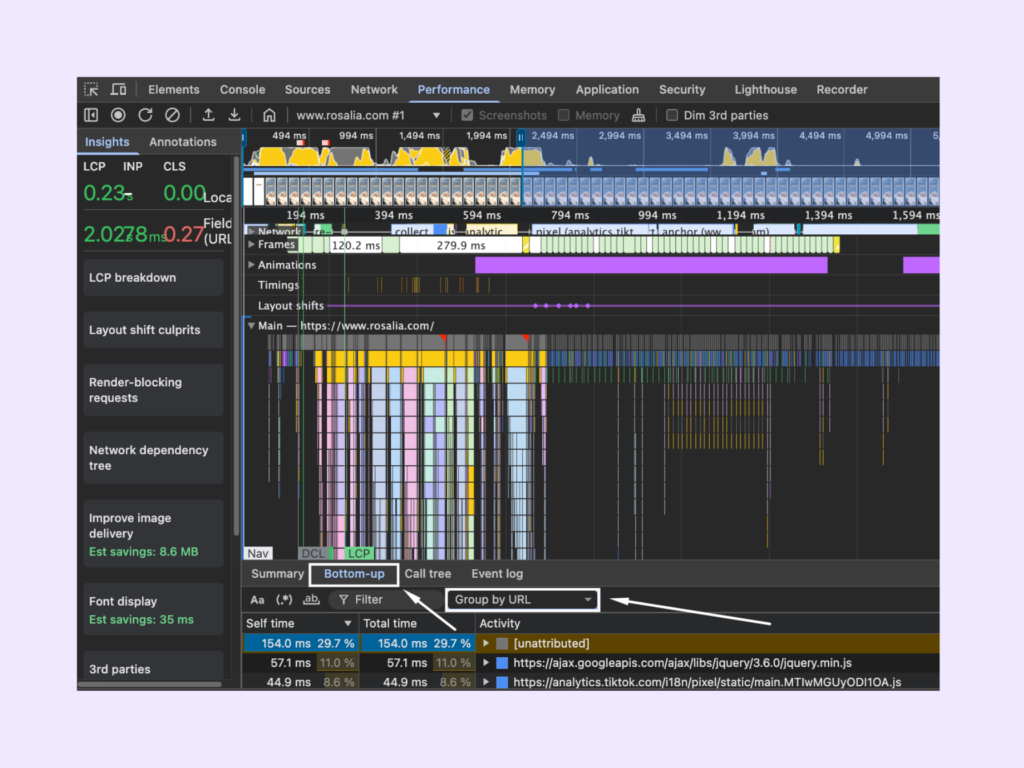Screen dimensions: 1024x768
Task: Expand the Frames track
Action: click(251, 244)
